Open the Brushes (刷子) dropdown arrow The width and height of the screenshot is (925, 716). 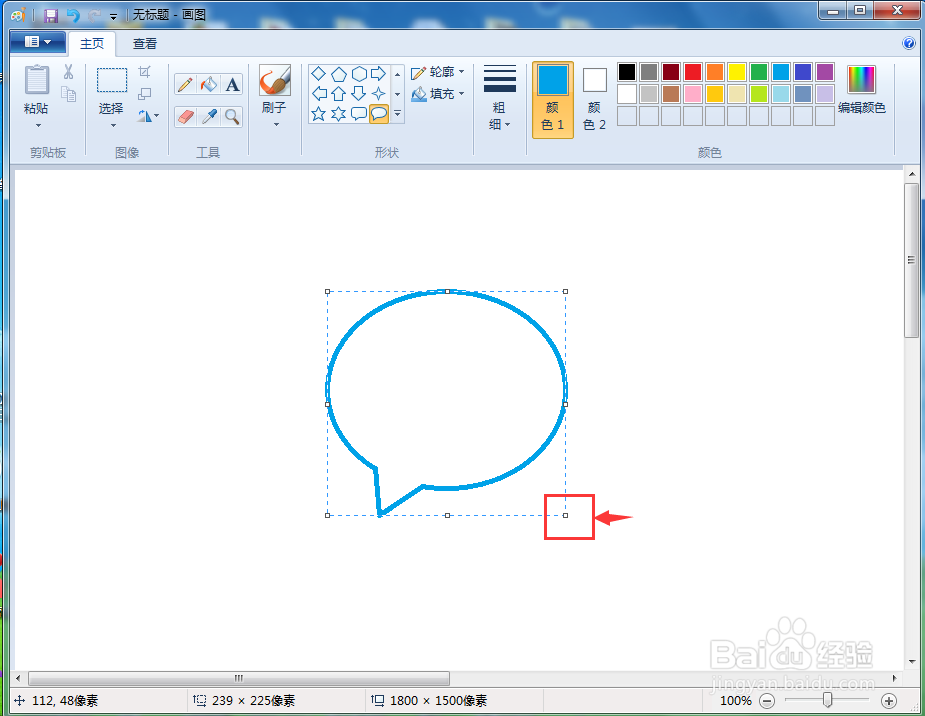tap(275, 124)
